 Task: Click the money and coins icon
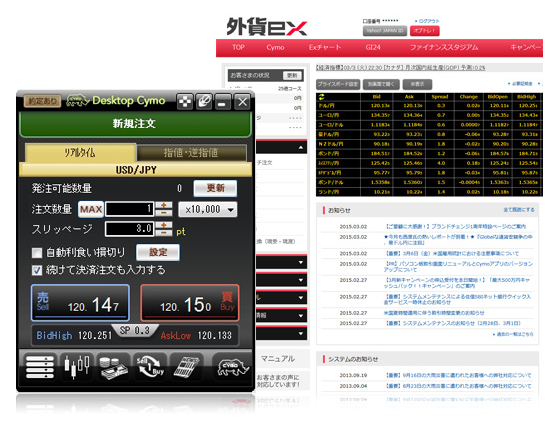point(113,367)
